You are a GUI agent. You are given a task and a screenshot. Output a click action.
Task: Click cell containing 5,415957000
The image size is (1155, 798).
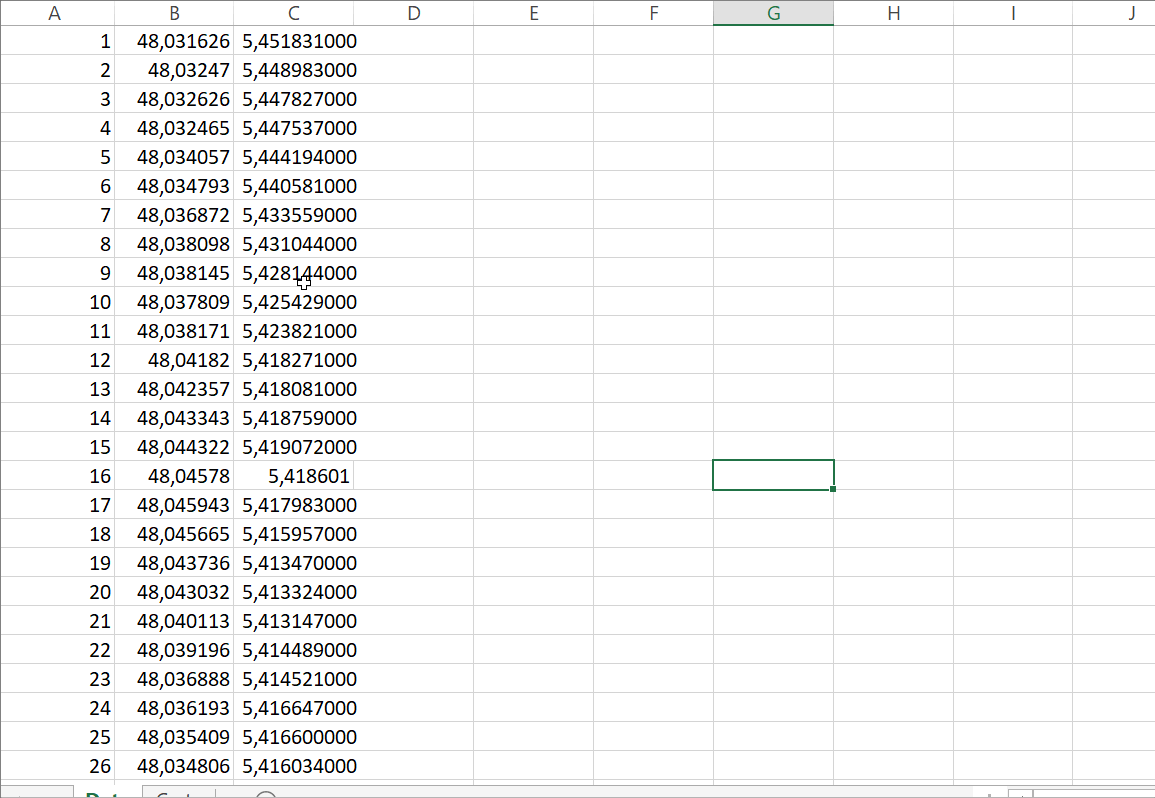294,533
